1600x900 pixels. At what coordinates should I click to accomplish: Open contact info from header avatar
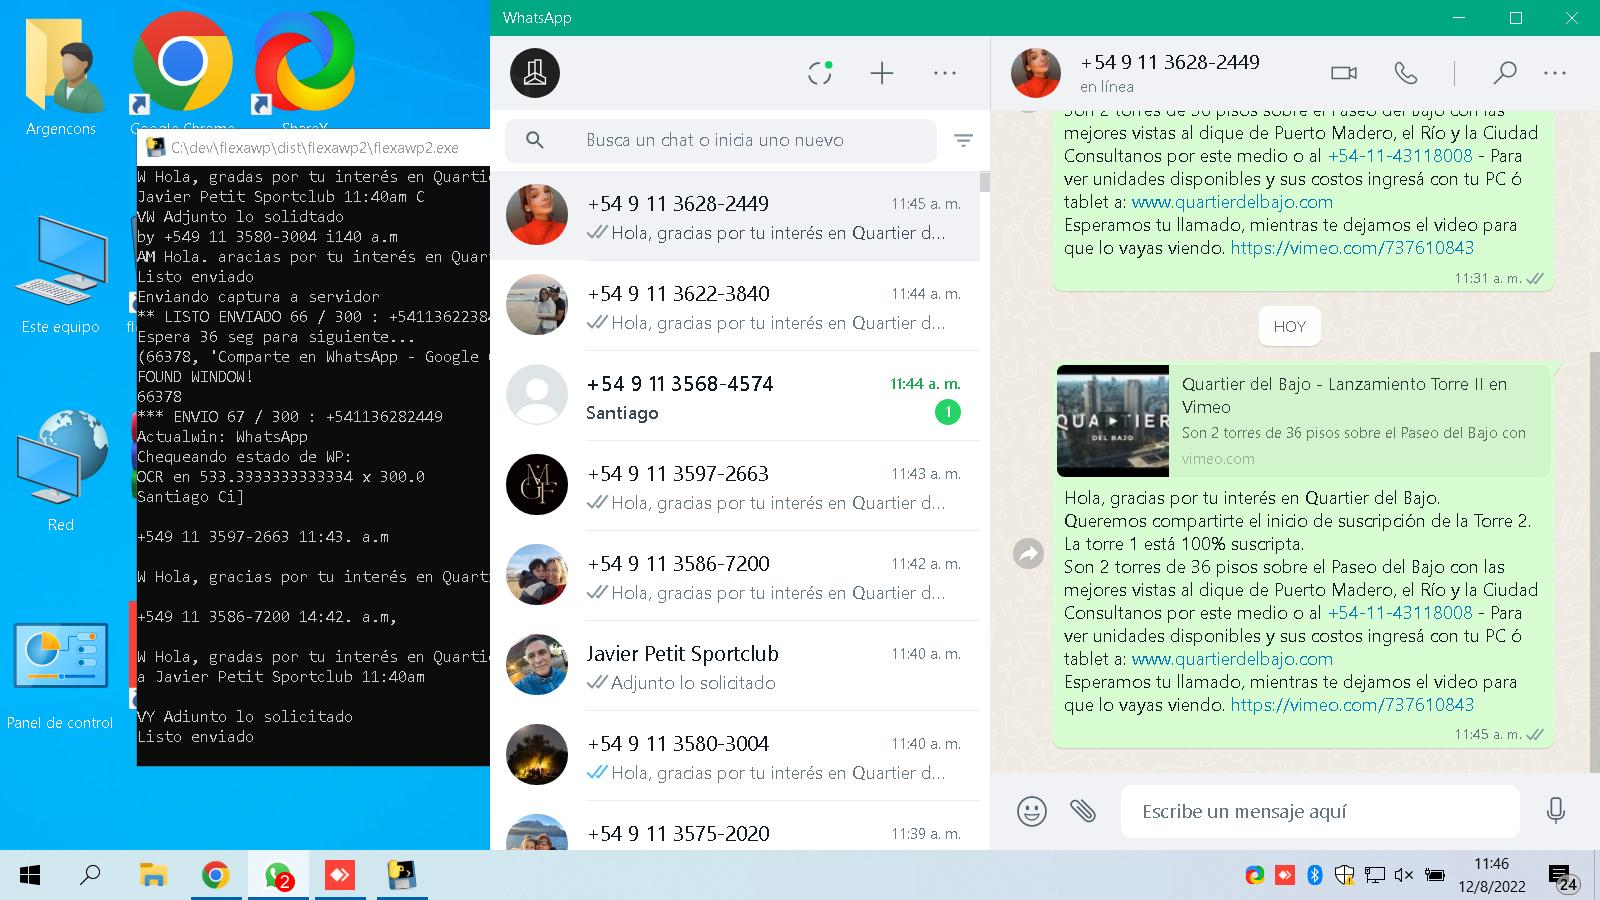tap(1036, 73)
